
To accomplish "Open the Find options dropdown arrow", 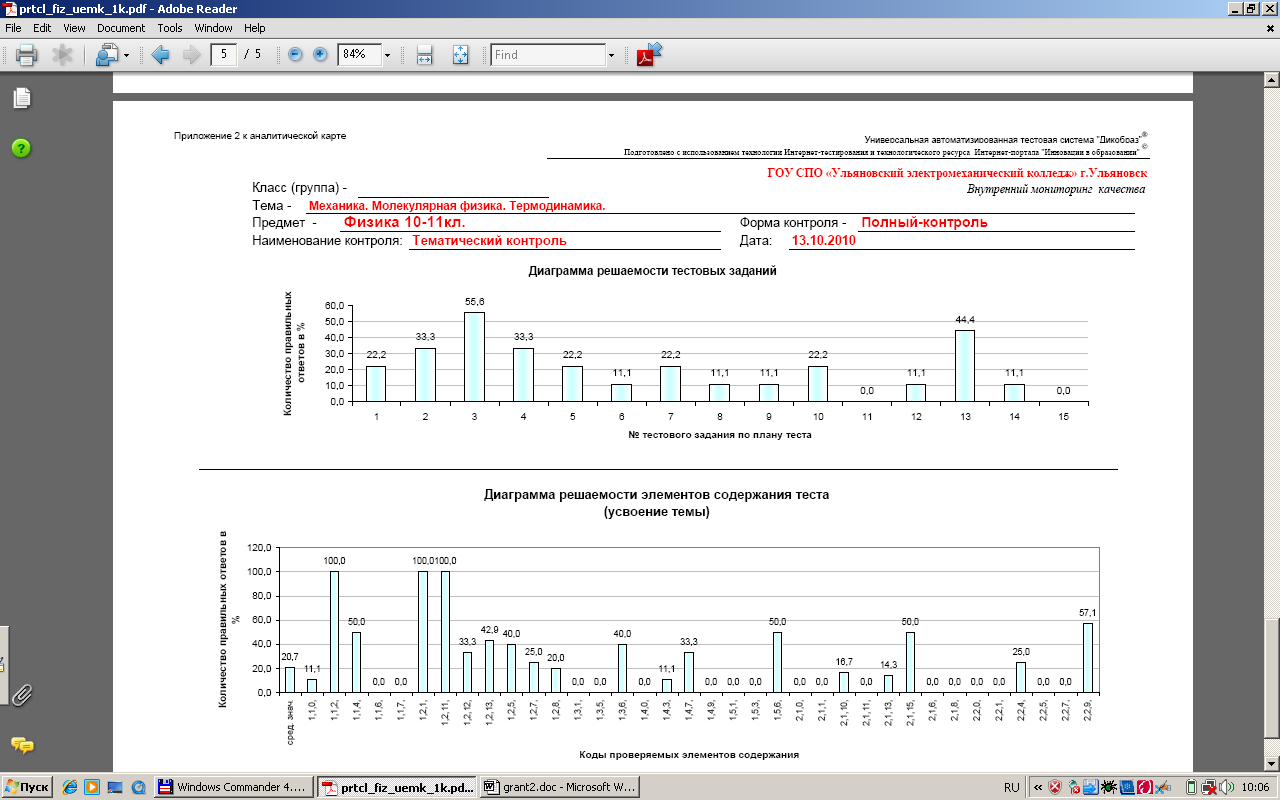I will click(611, 55).
